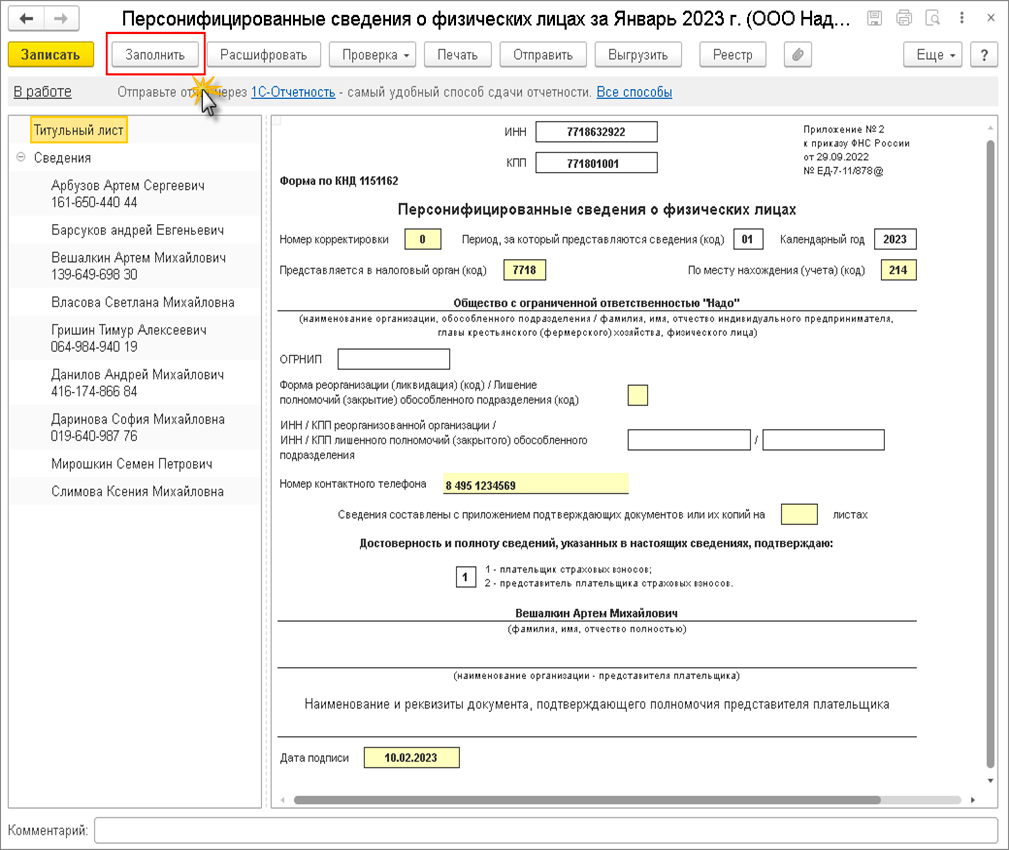Click the Расшифровать button
1009x850 pixels.
point(264,55)
